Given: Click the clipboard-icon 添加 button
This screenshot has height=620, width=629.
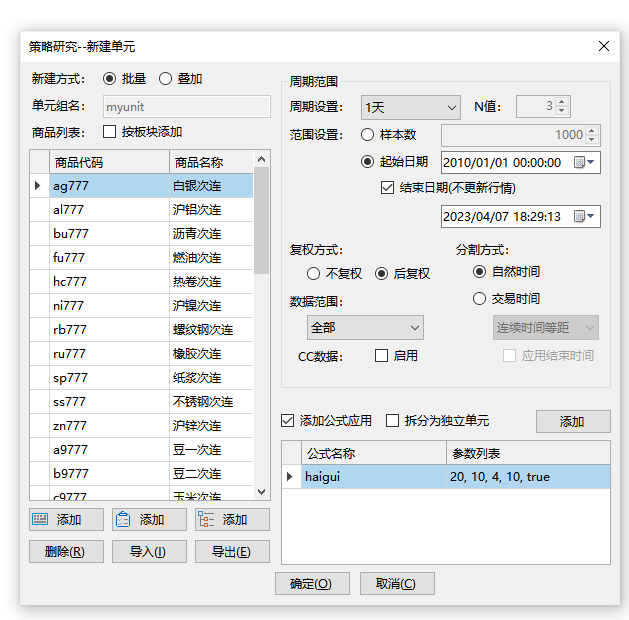Looking at the screenshot, I should point(149,520).
